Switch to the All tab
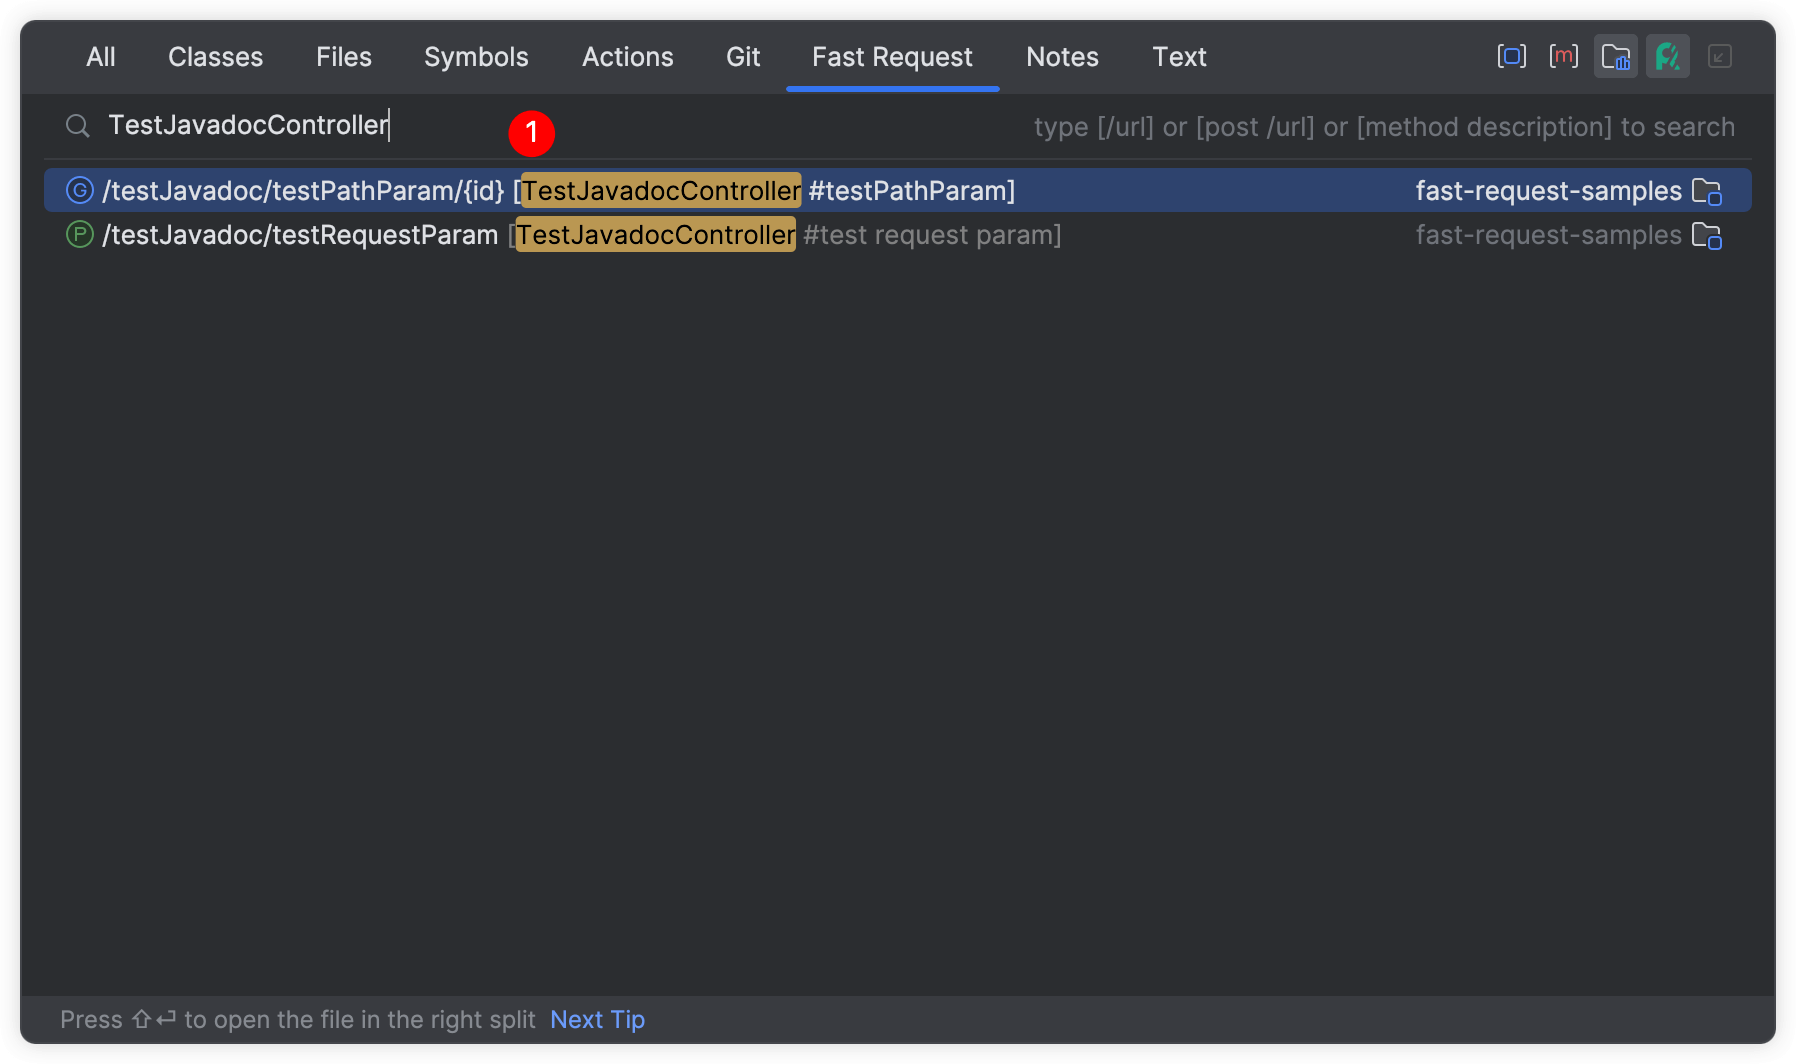The height and width of the screenshot is (1064, 1796). tap(101, 57)
